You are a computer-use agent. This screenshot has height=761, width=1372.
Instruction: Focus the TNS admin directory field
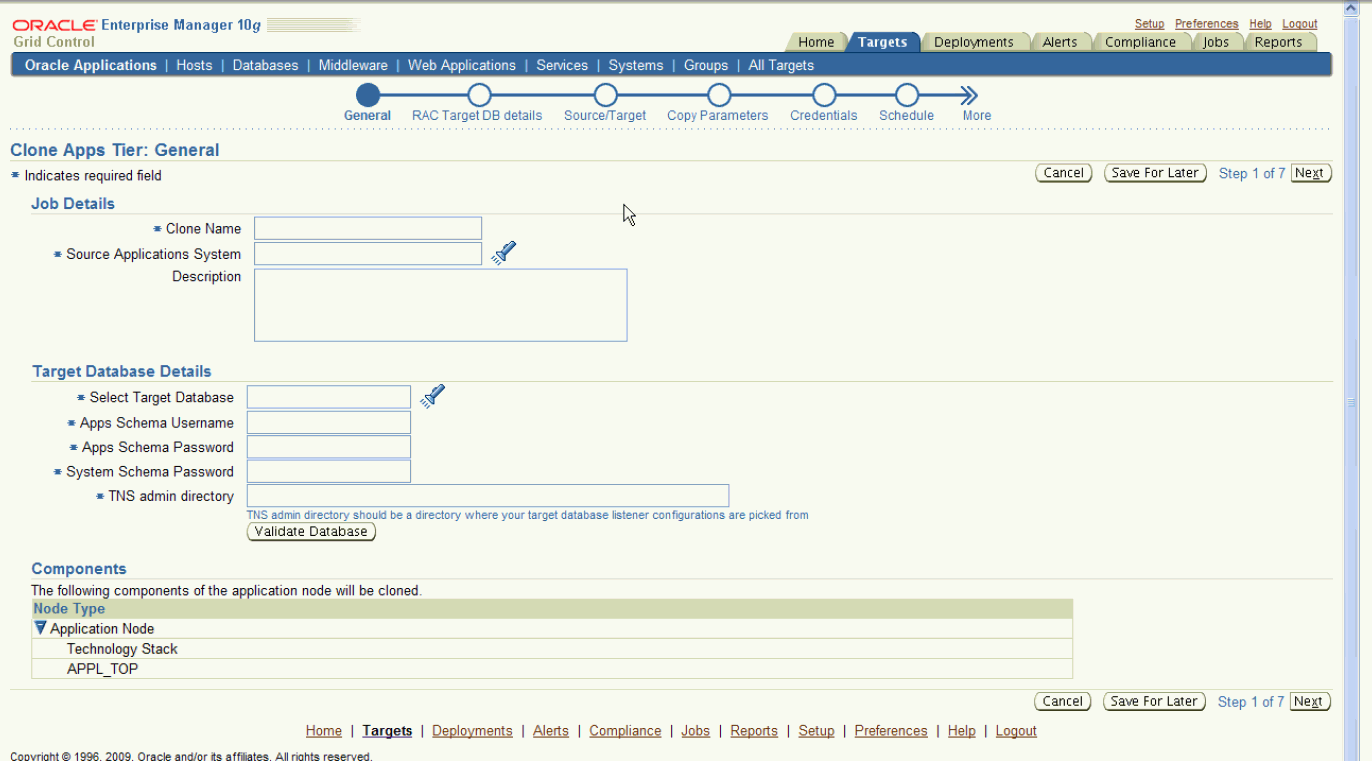click(x=488, y=496)
